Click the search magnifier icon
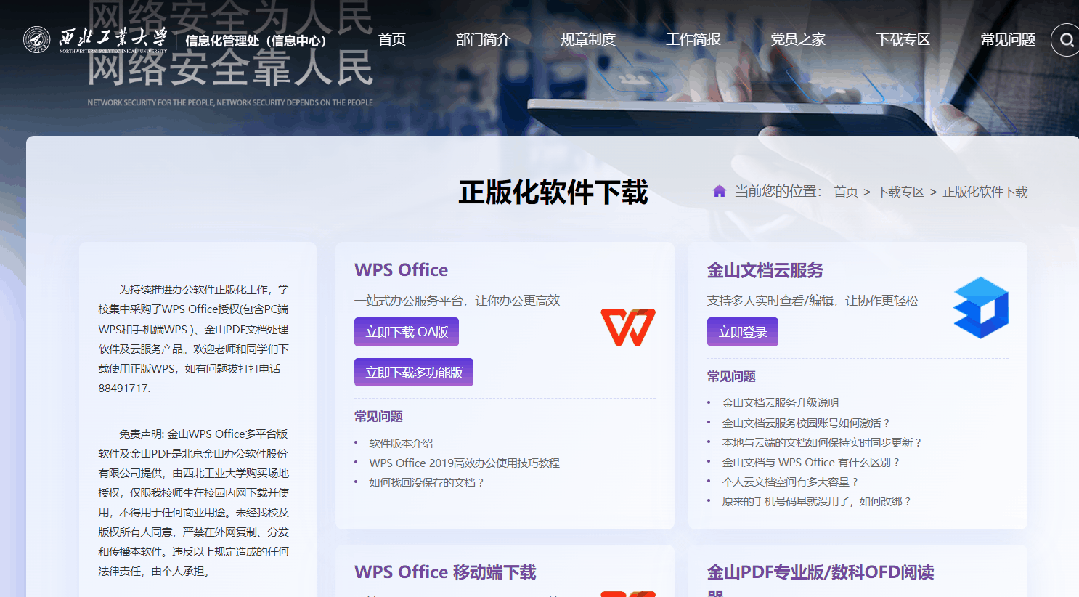This screenshot has height=597, width=1079. (x=1064, y=40)
